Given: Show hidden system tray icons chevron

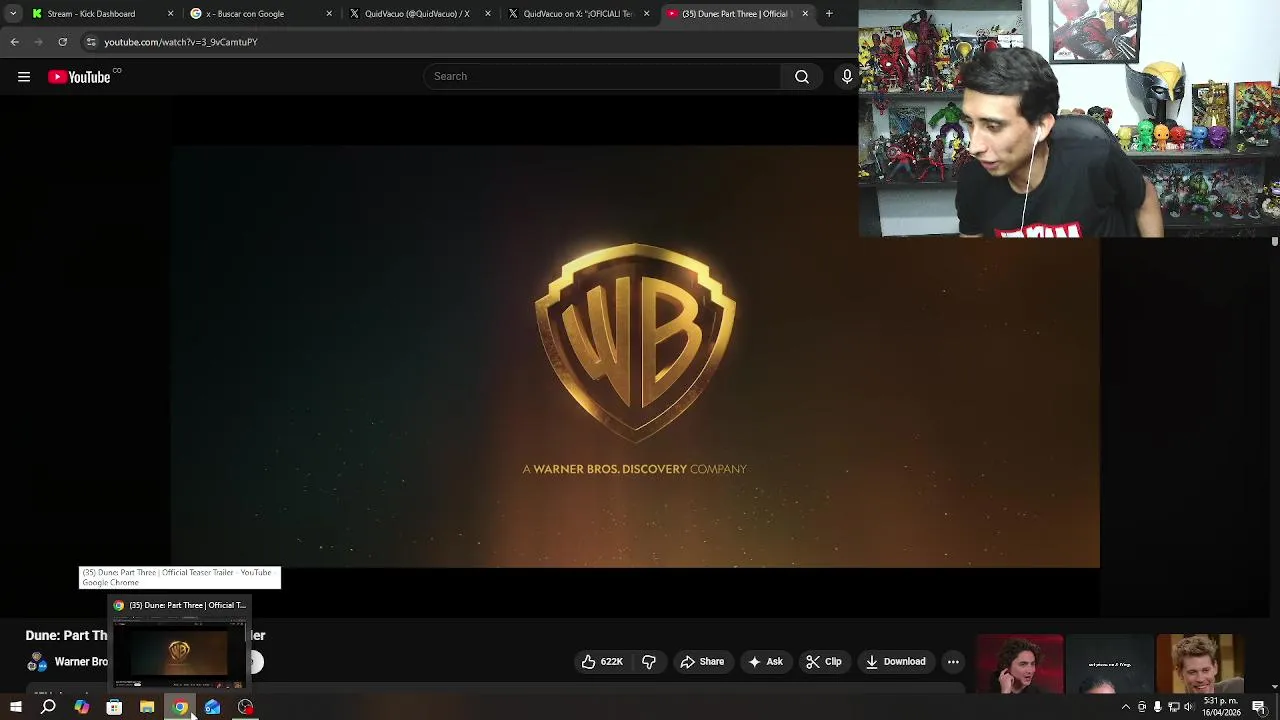Looking at the screenshot, I should (1126, 708).
